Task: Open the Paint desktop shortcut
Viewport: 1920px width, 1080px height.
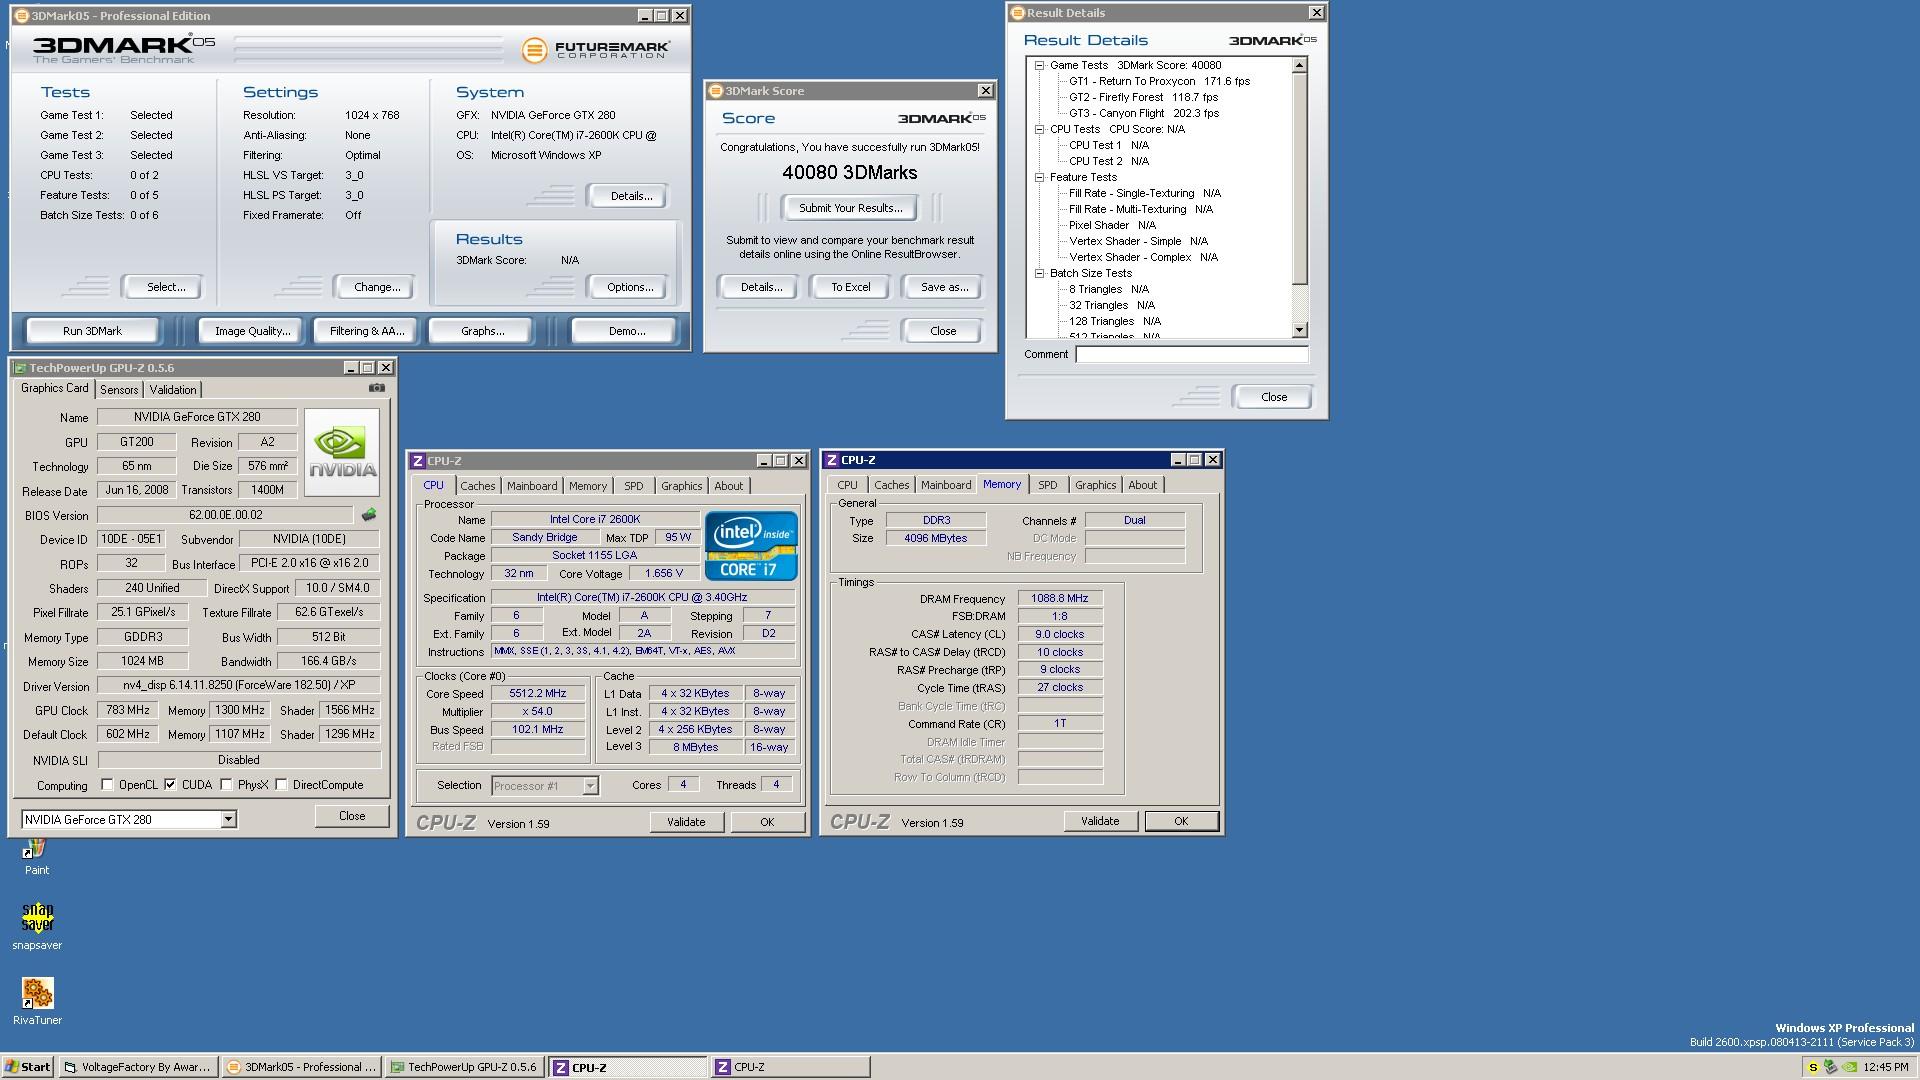Action: click(x=37, y=857)
